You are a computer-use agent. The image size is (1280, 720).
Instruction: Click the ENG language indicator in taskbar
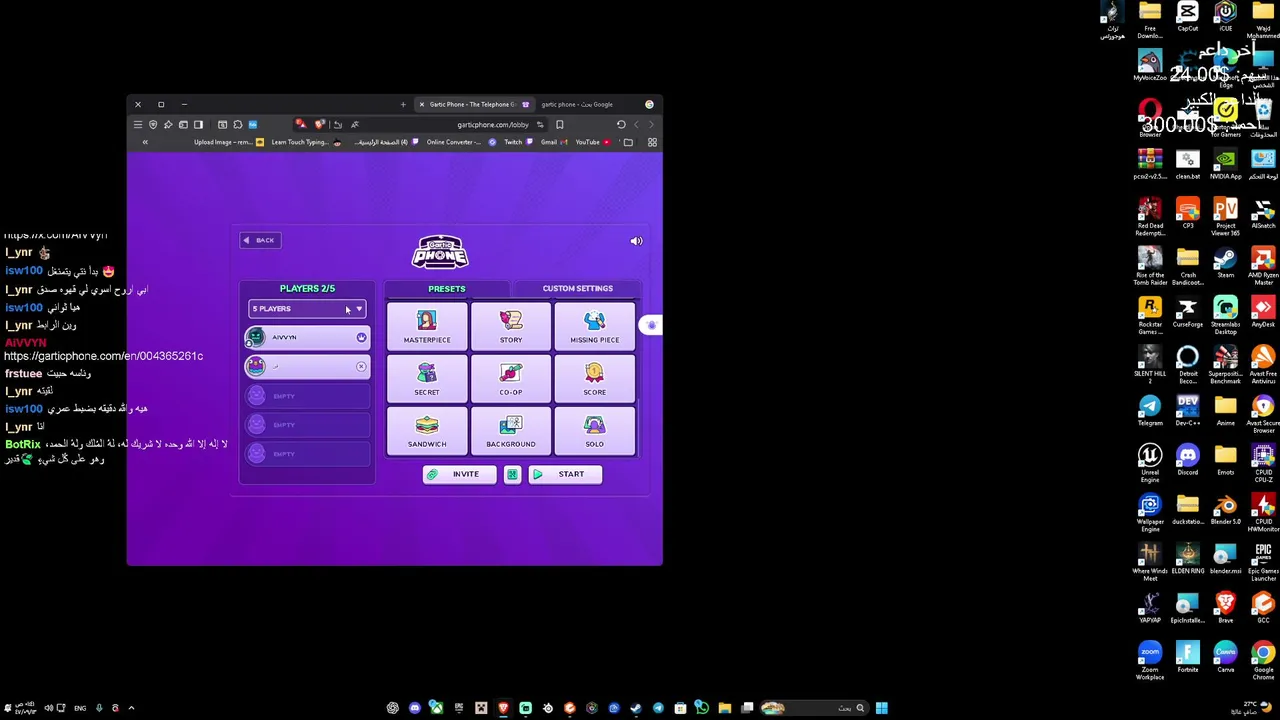(81, 708)
